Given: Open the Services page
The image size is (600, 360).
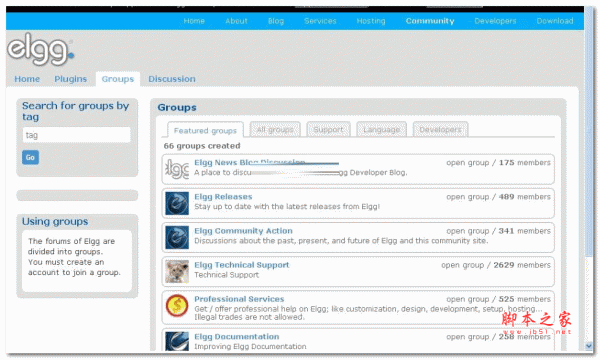Looking at the screenshot, I should [x=320, y=21].
